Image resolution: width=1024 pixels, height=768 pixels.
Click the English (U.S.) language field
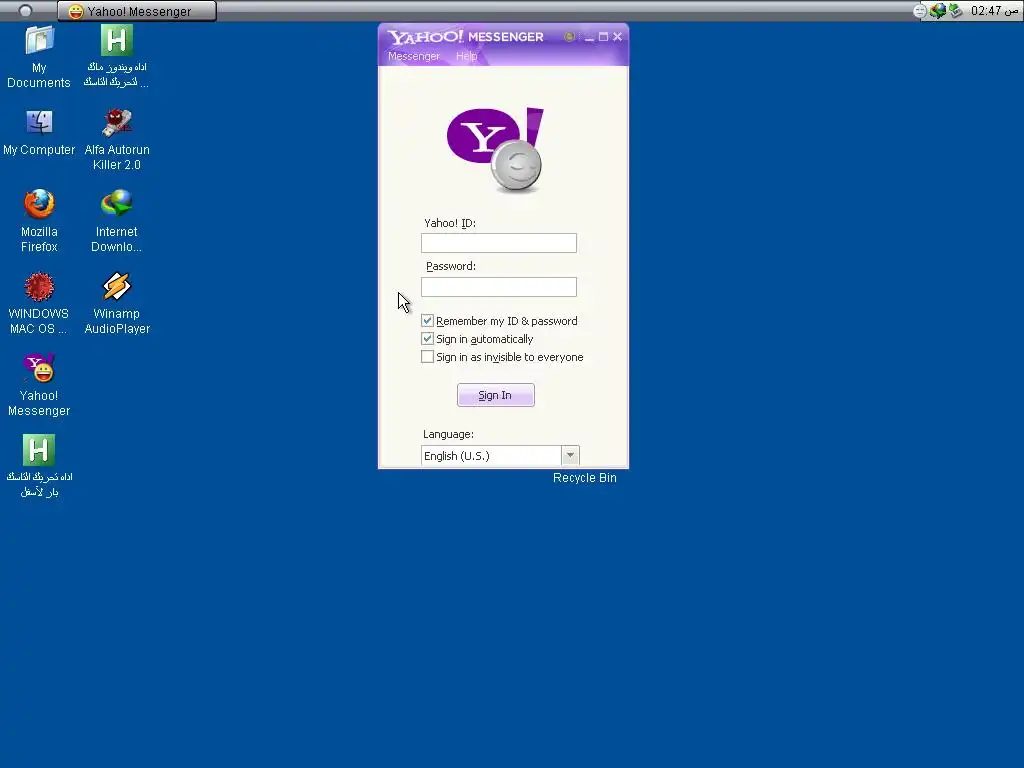(491, 456)
